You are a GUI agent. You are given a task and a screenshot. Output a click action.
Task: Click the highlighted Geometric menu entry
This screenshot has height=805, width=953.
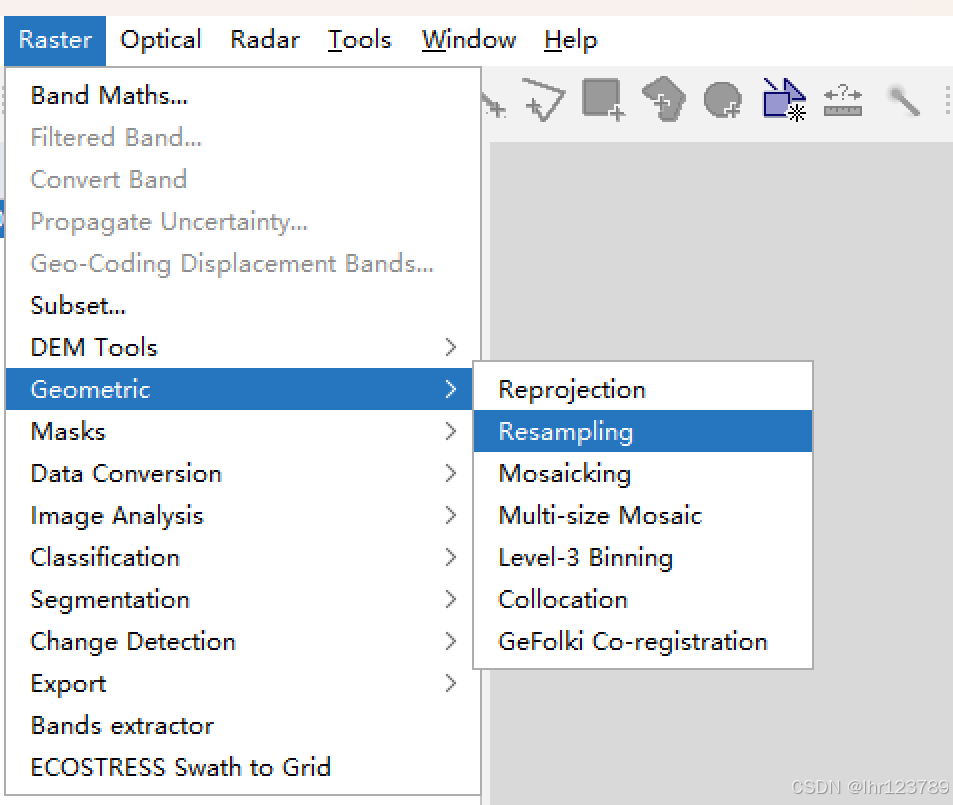pos(239,389)
